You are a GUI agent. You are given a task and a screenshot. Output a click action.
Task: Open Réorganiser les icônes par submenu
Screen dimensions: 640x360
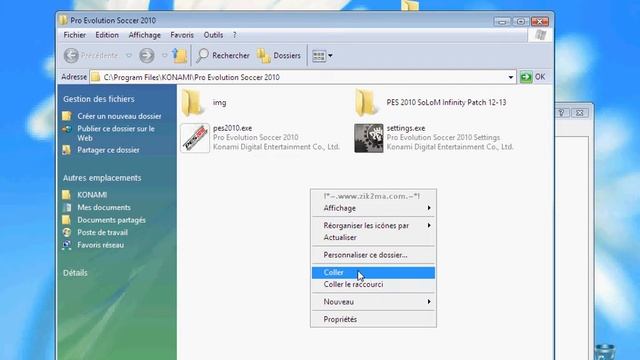point(373,226)
